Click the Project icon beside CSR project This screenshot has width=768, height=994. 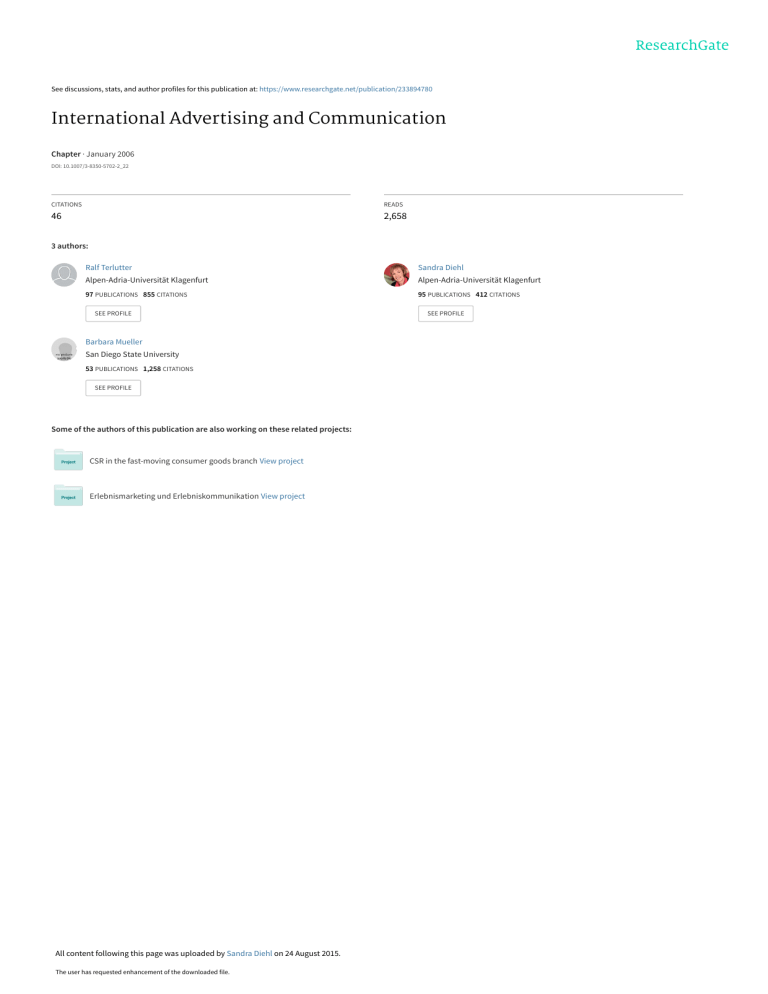pyautogui.click(x=68, y=461)
